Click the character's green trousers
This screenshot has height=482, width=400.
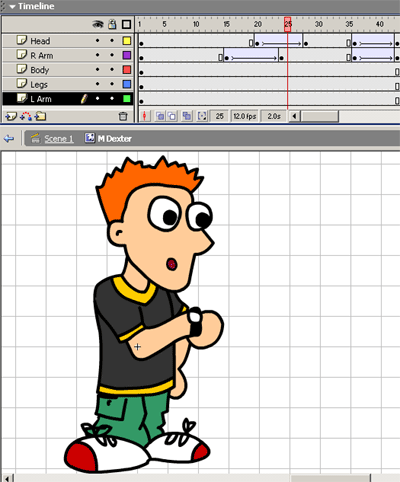(x=133, y=417)
